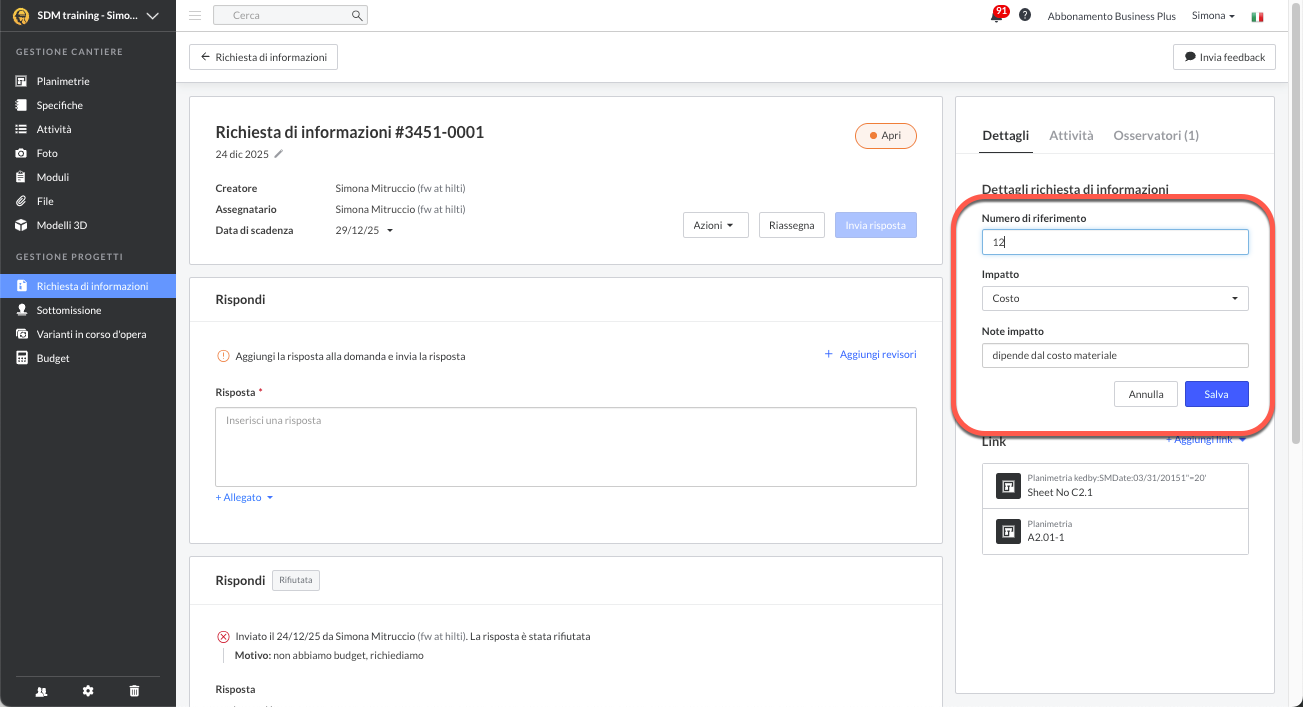Switch to the Attività tab
This screenshot has width=1303, height=707.
coord(1071,135)
